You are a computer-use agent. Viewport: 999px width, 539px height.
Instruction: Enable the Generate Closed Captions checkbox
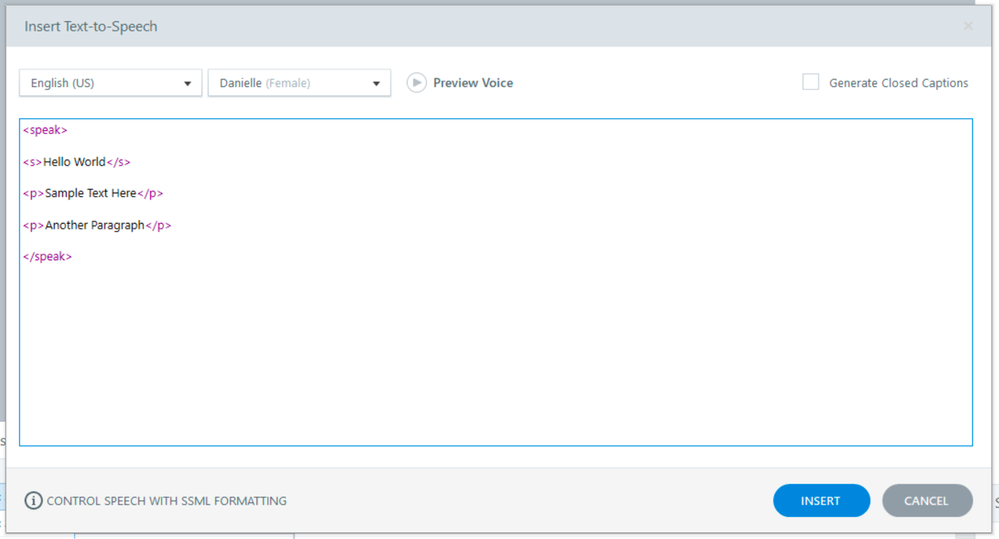pyautogui.click(x=811, y=83)
